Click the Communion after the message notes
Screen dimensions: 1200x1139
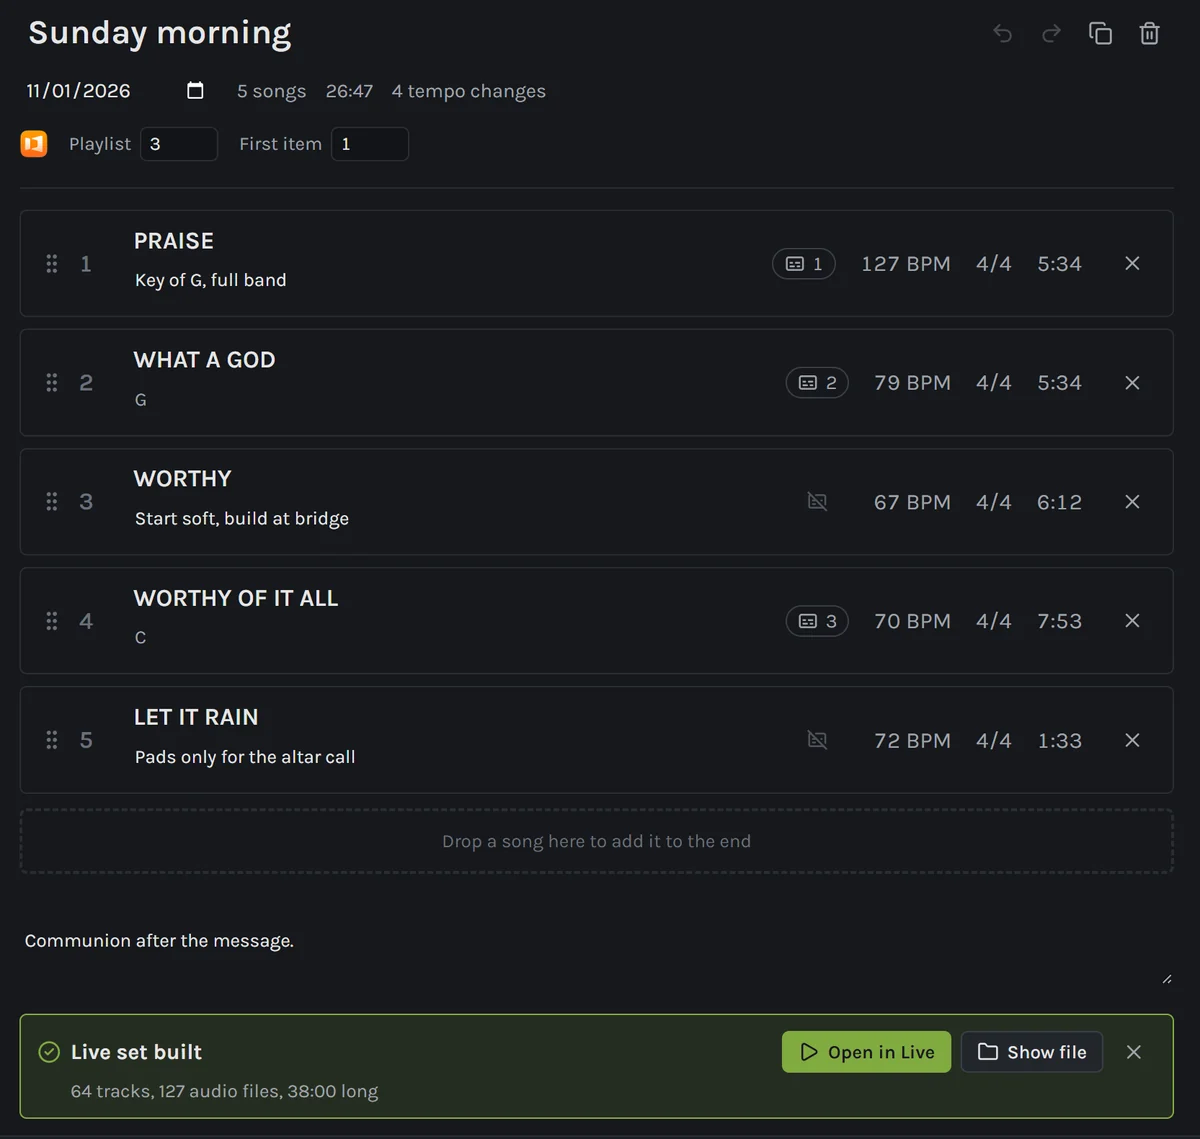[x=159, y=941]
